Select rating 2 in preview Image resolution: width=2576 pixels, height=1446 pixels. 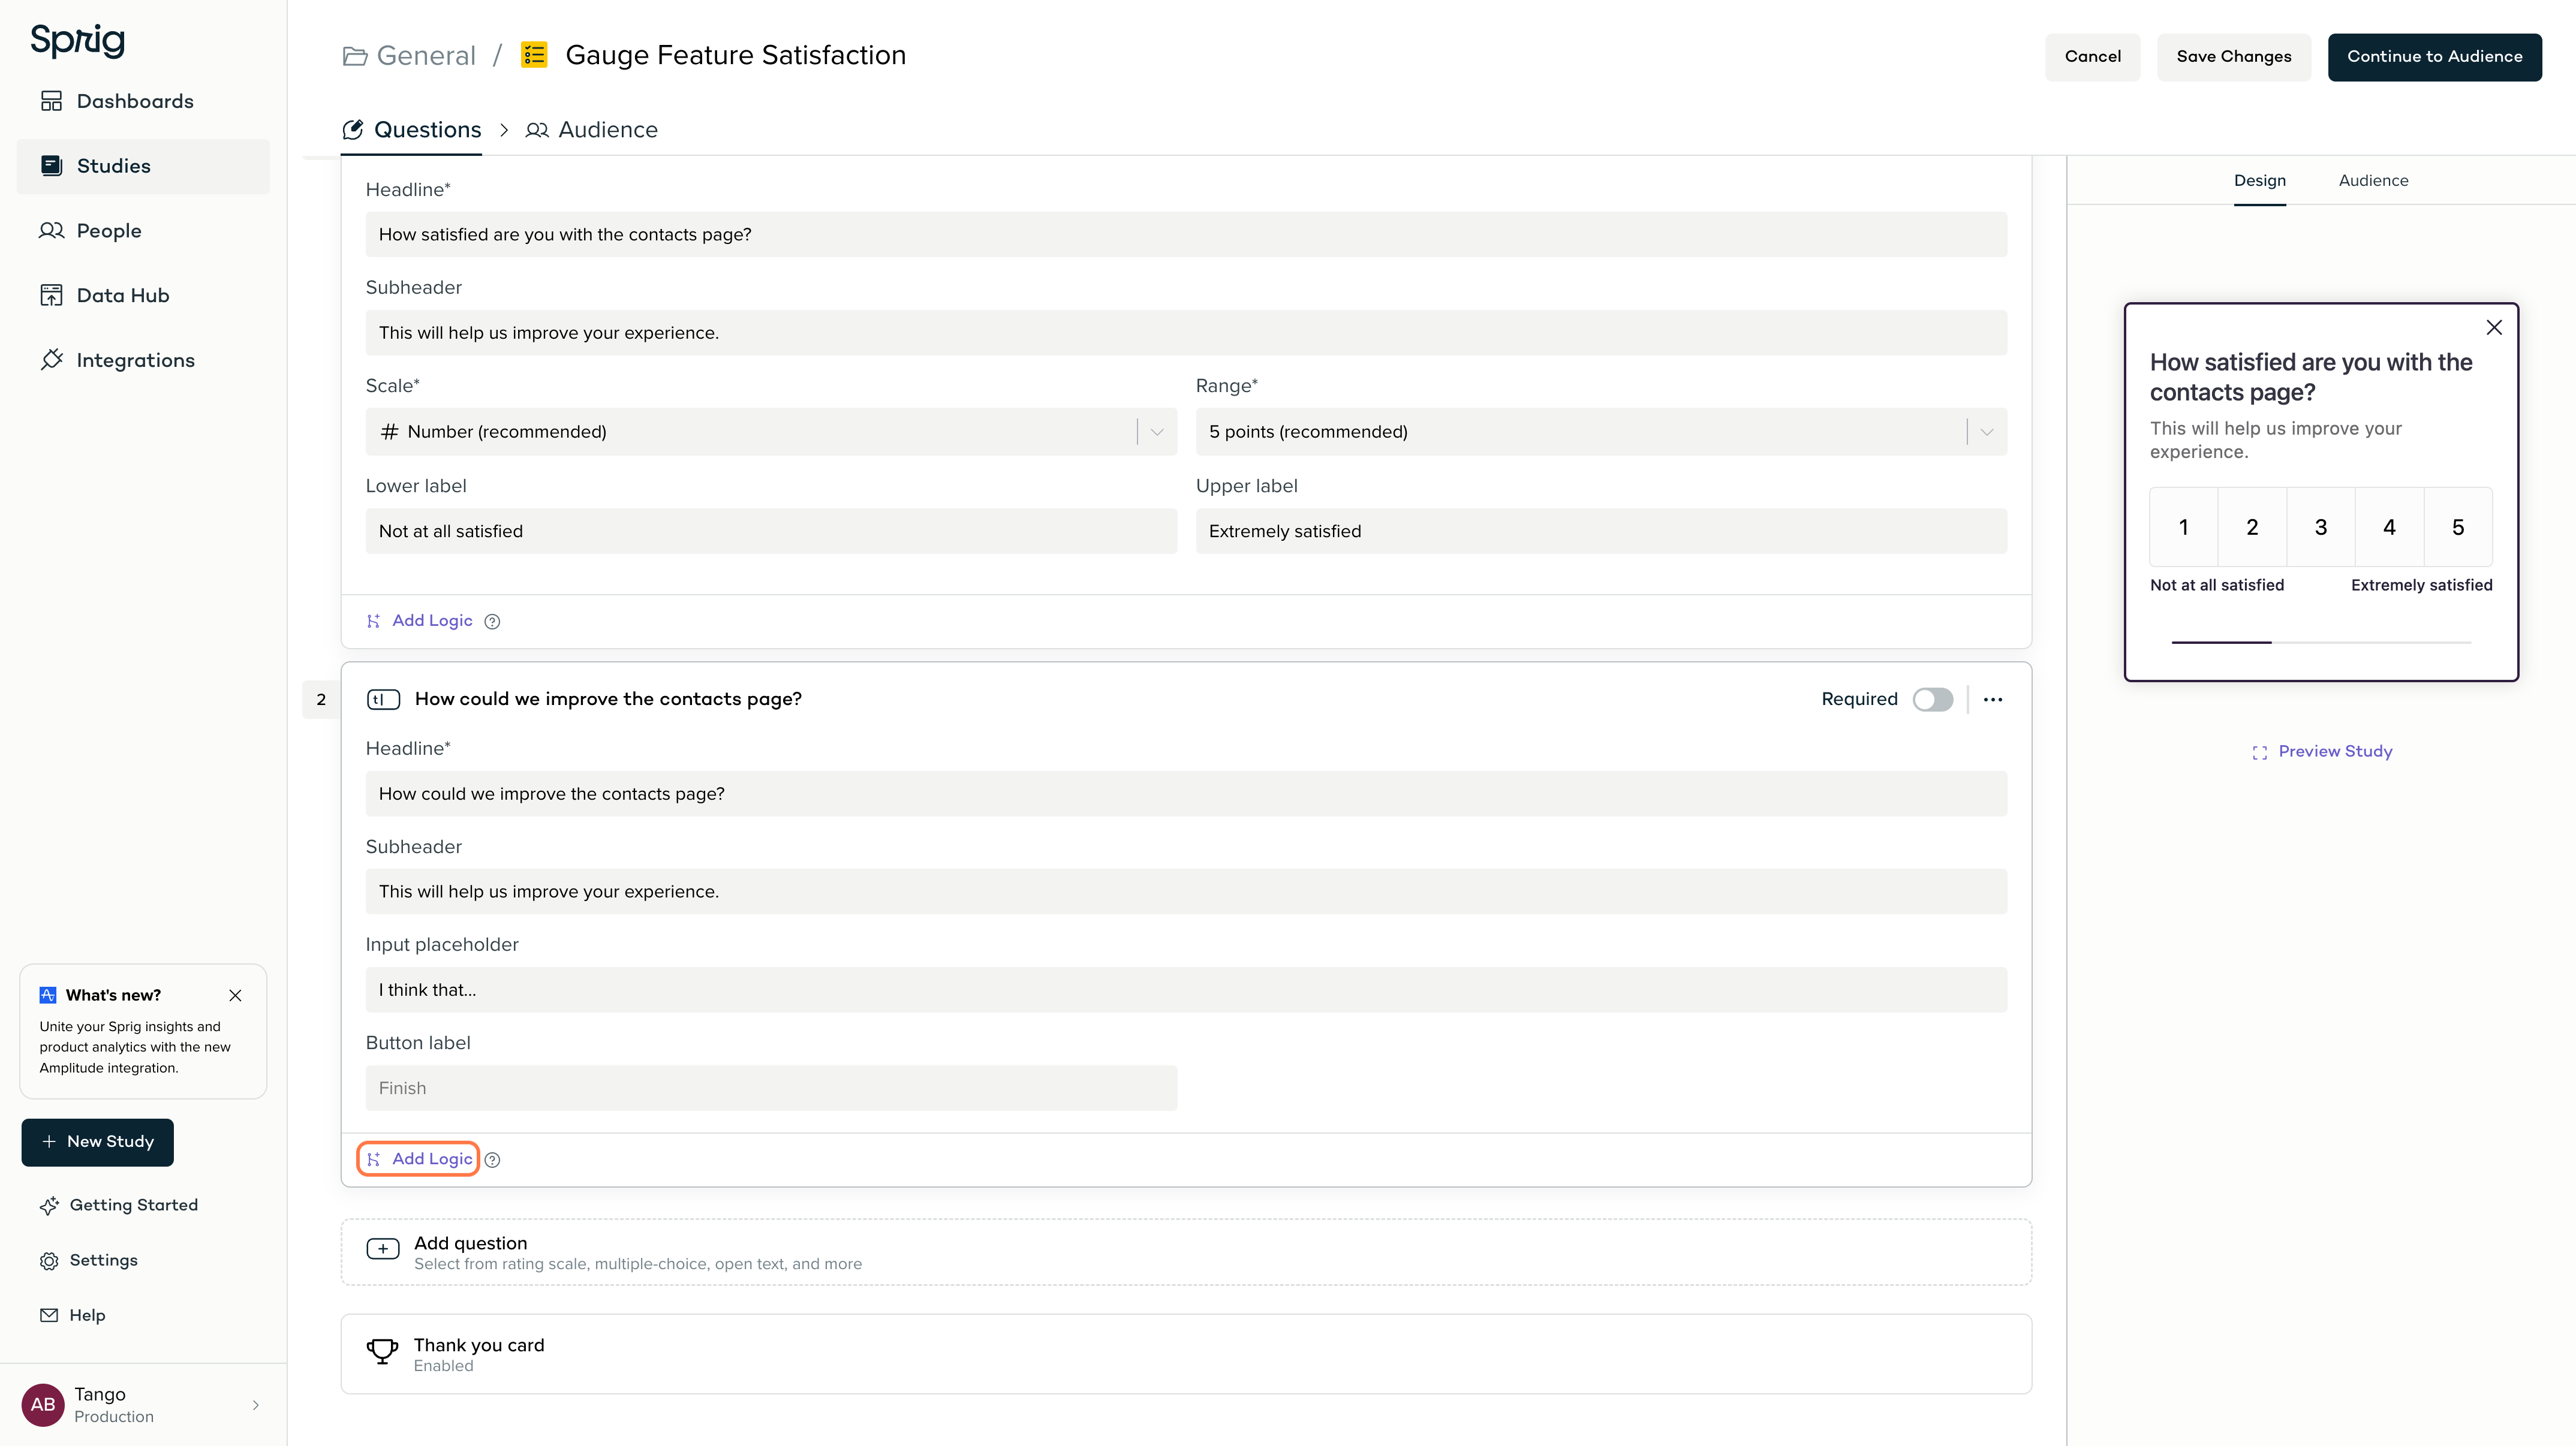(2252, 527)
